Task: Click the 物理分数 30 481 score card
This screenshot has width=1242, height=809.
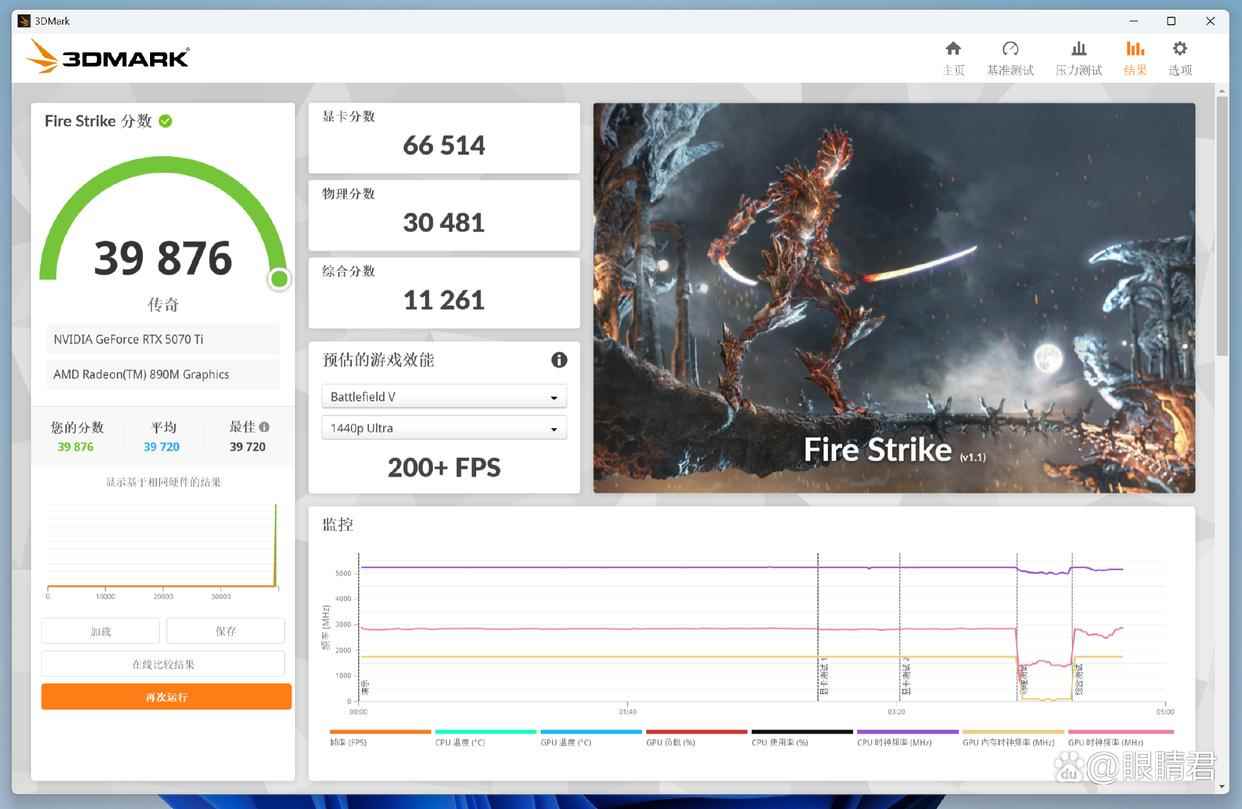Action: (x=444, y=215)
